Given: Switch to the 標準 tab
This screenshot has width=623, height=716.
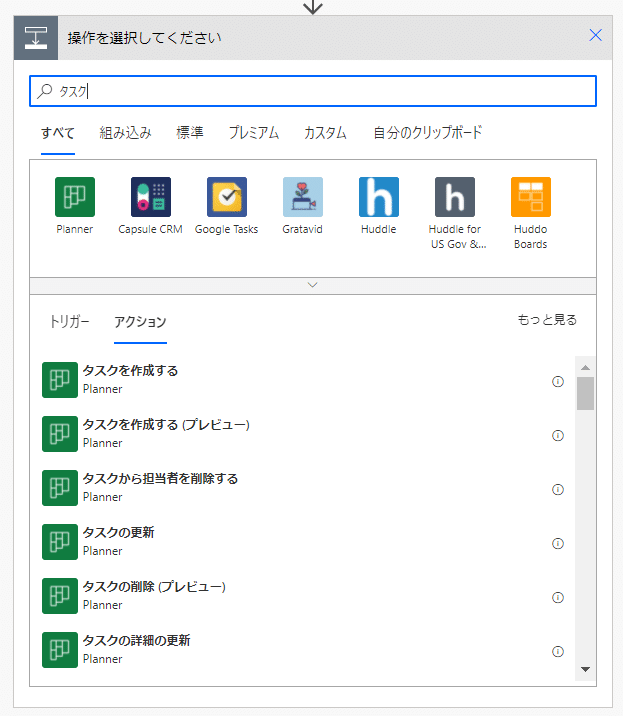Looking at the screenshot, I should point(190,133).
